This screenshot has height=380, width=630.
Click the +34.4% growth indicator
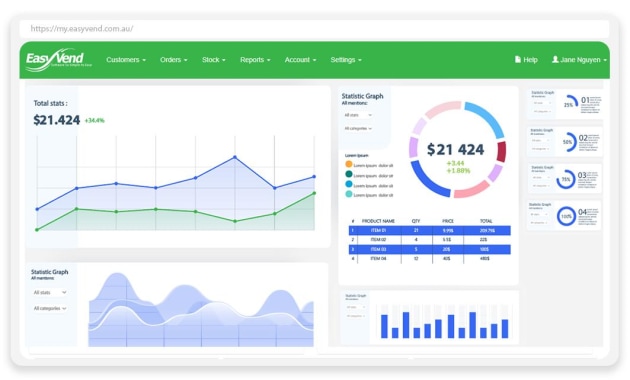[x=95, y=121]
